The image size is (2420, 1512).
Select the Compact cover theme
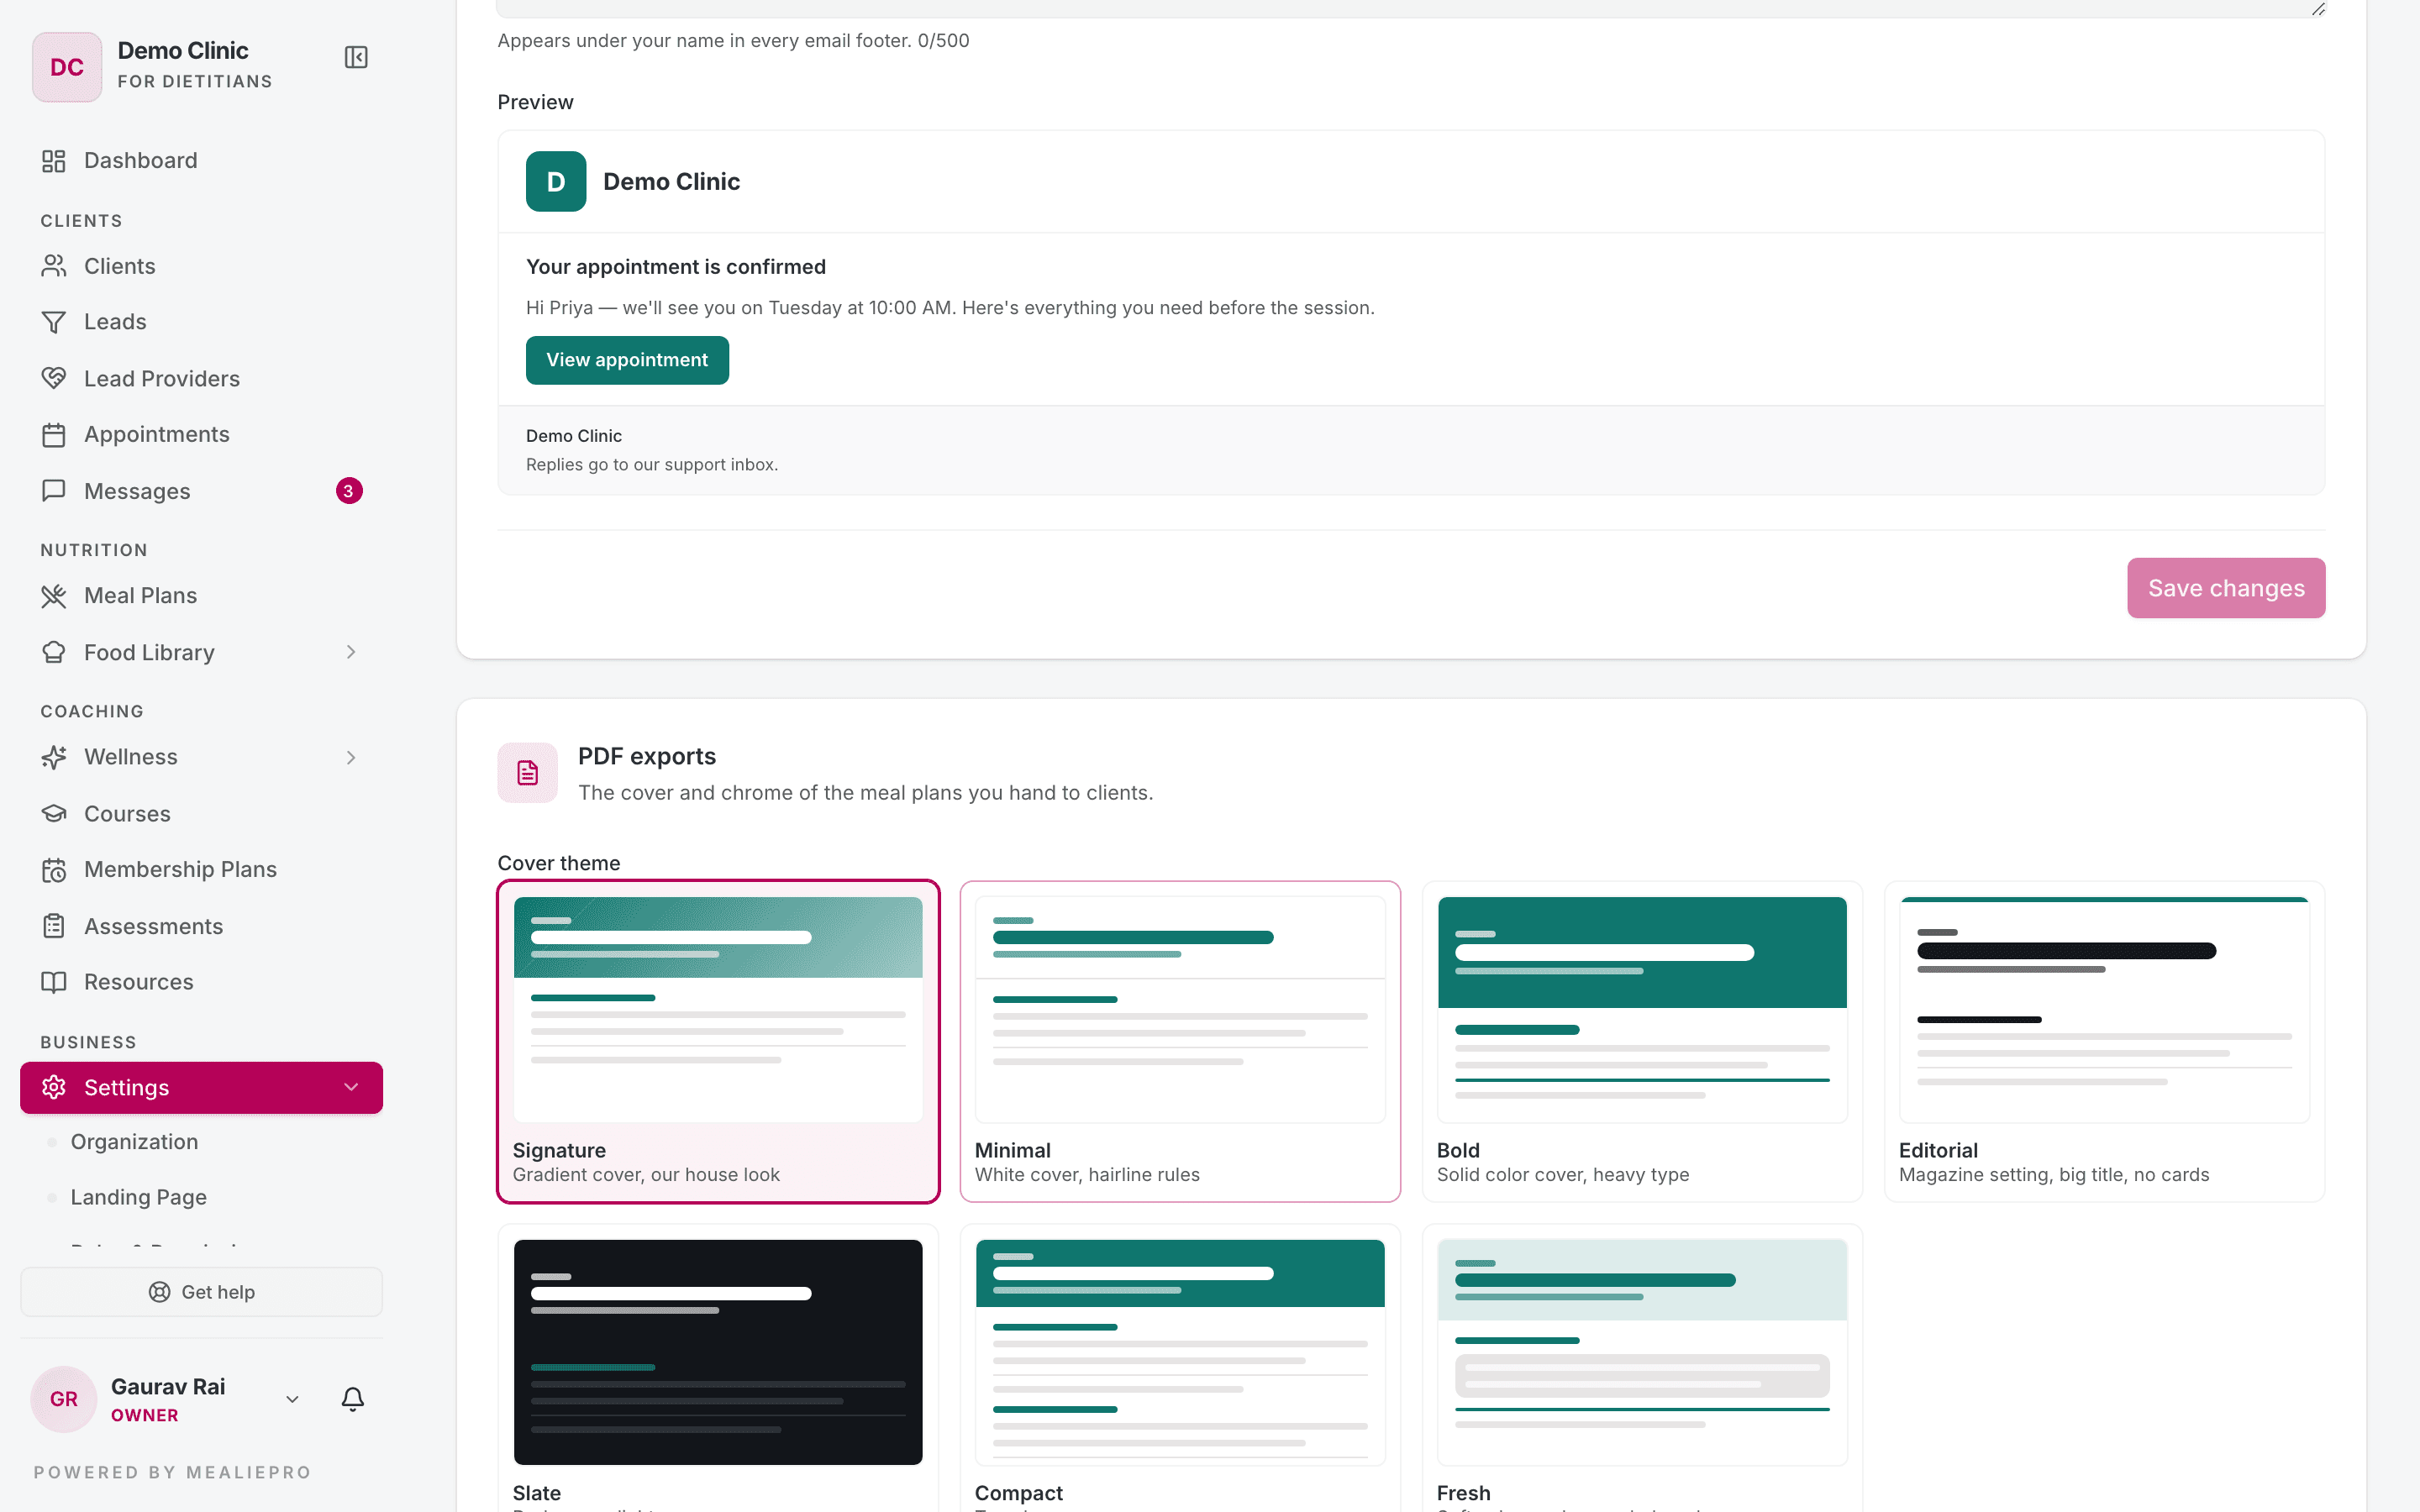1180,1368
